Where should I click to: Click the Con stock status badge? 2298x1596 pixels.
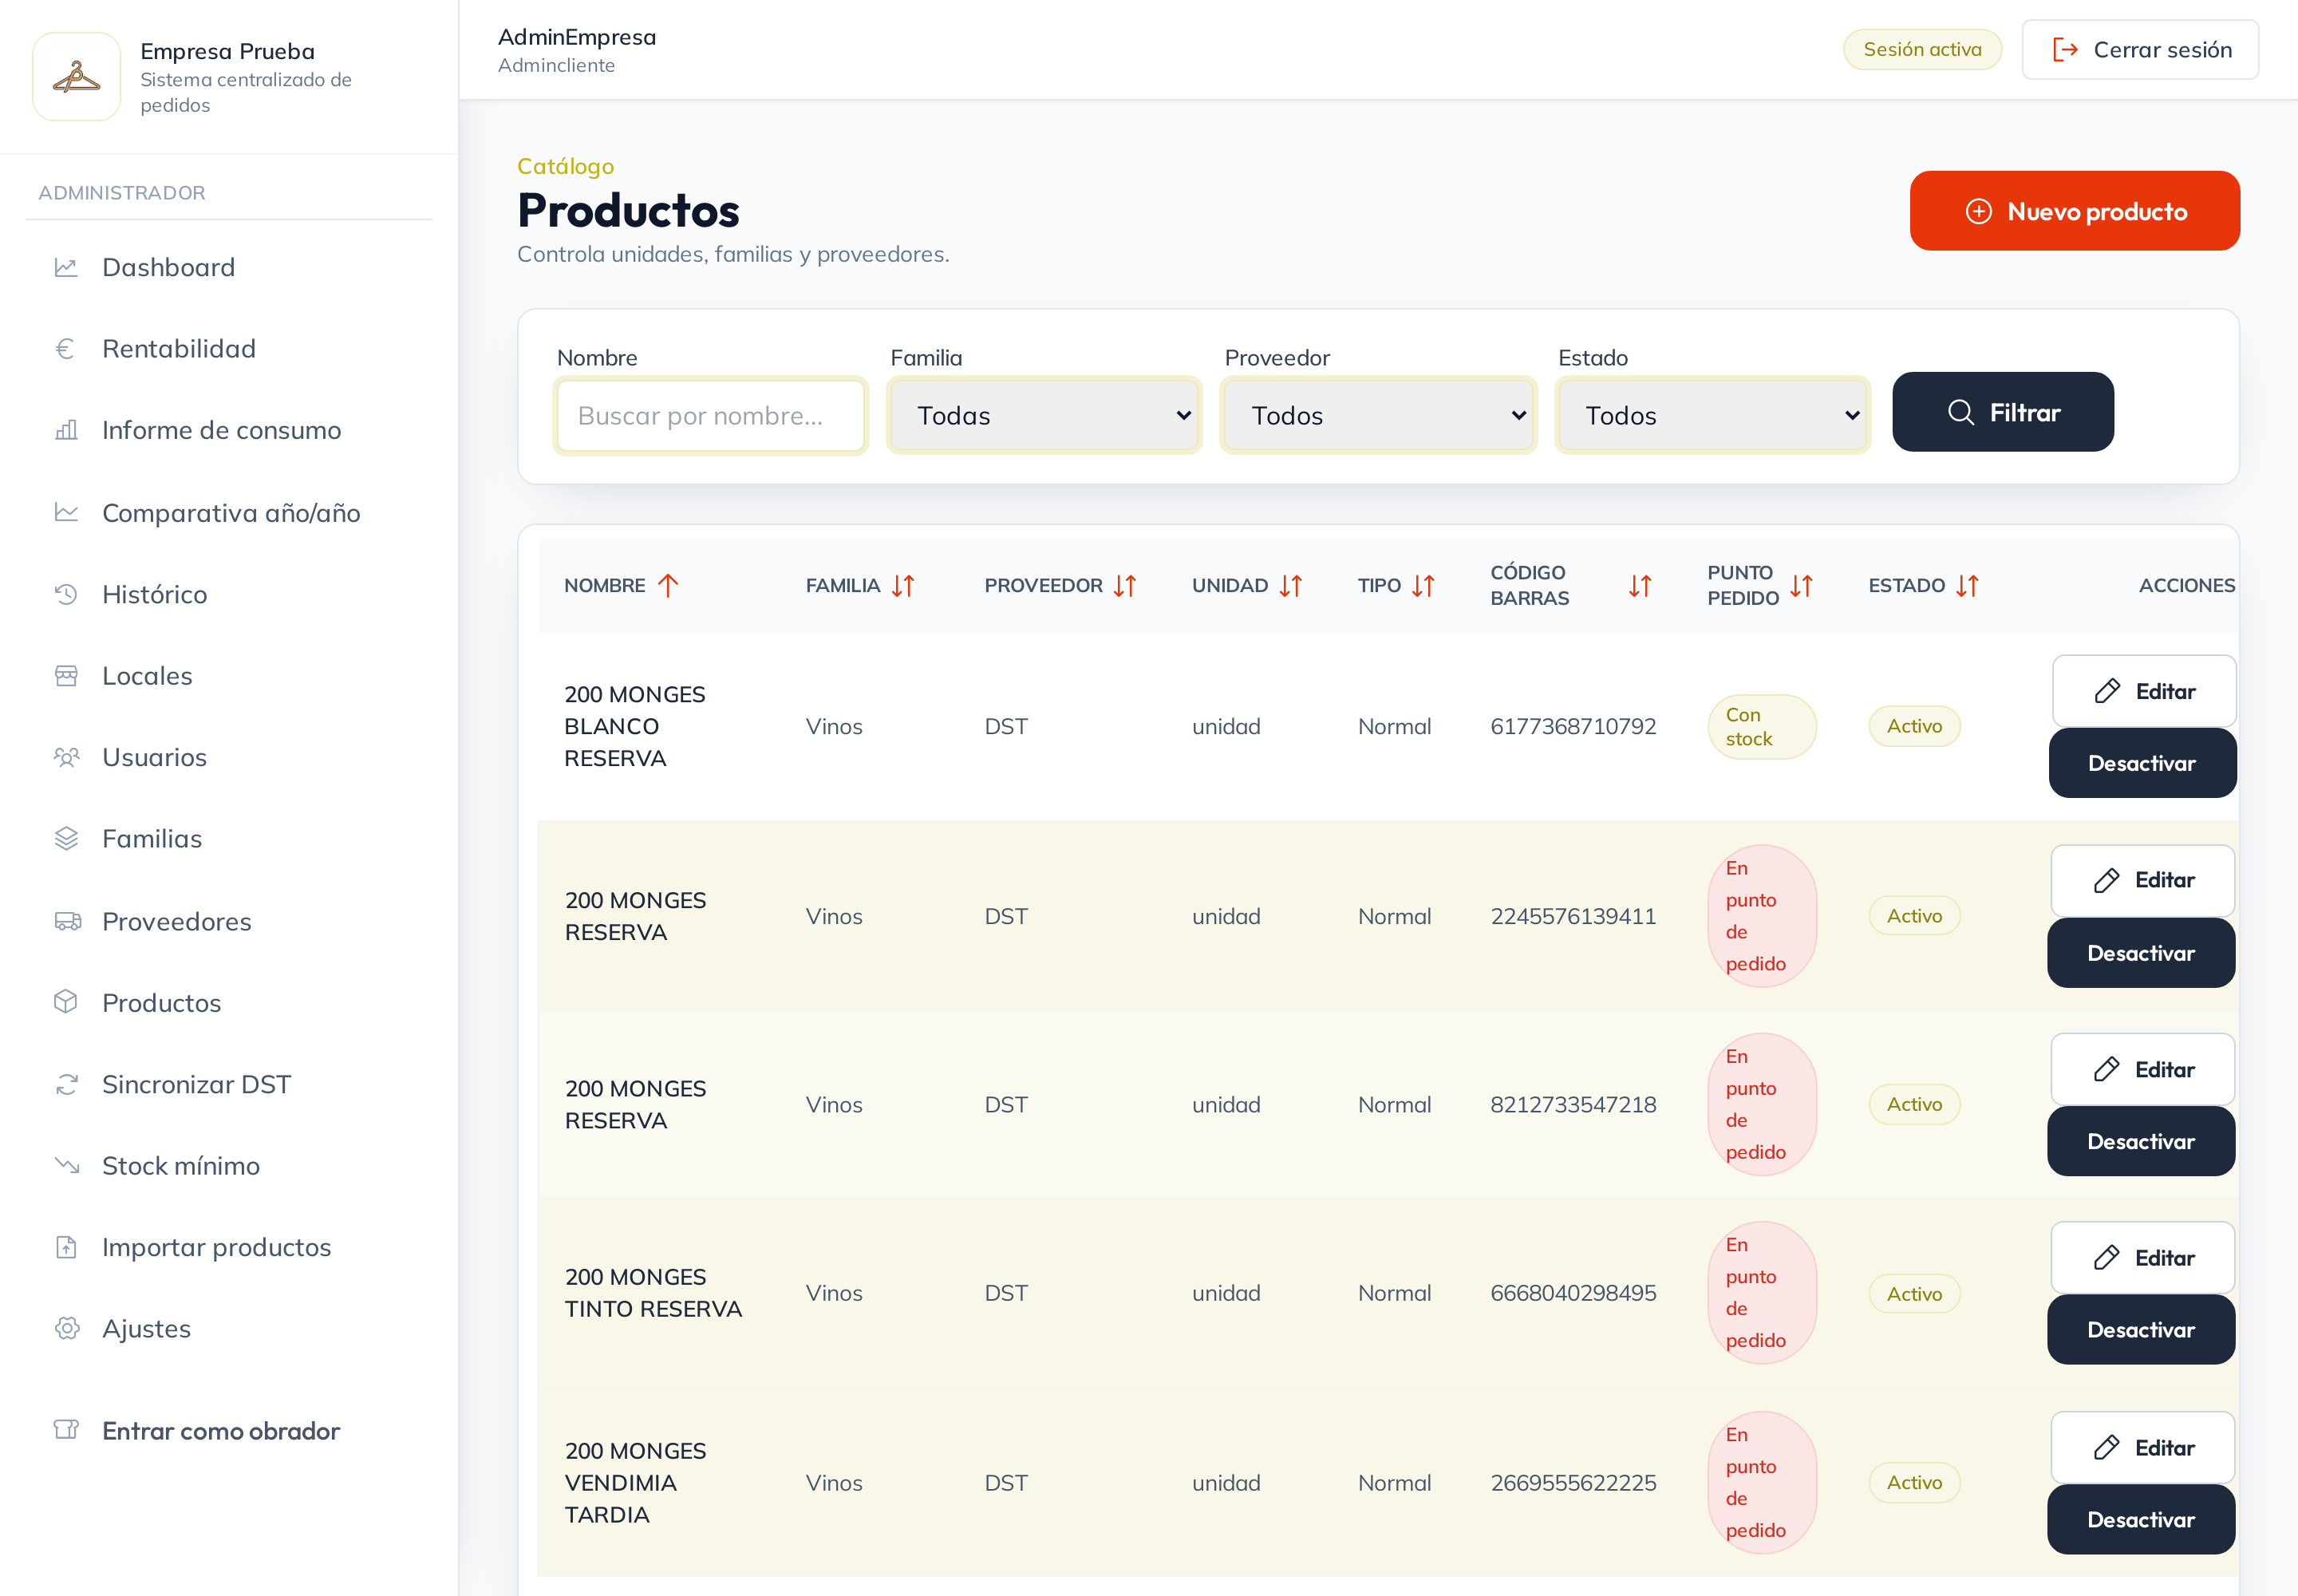pos(1761,727)
